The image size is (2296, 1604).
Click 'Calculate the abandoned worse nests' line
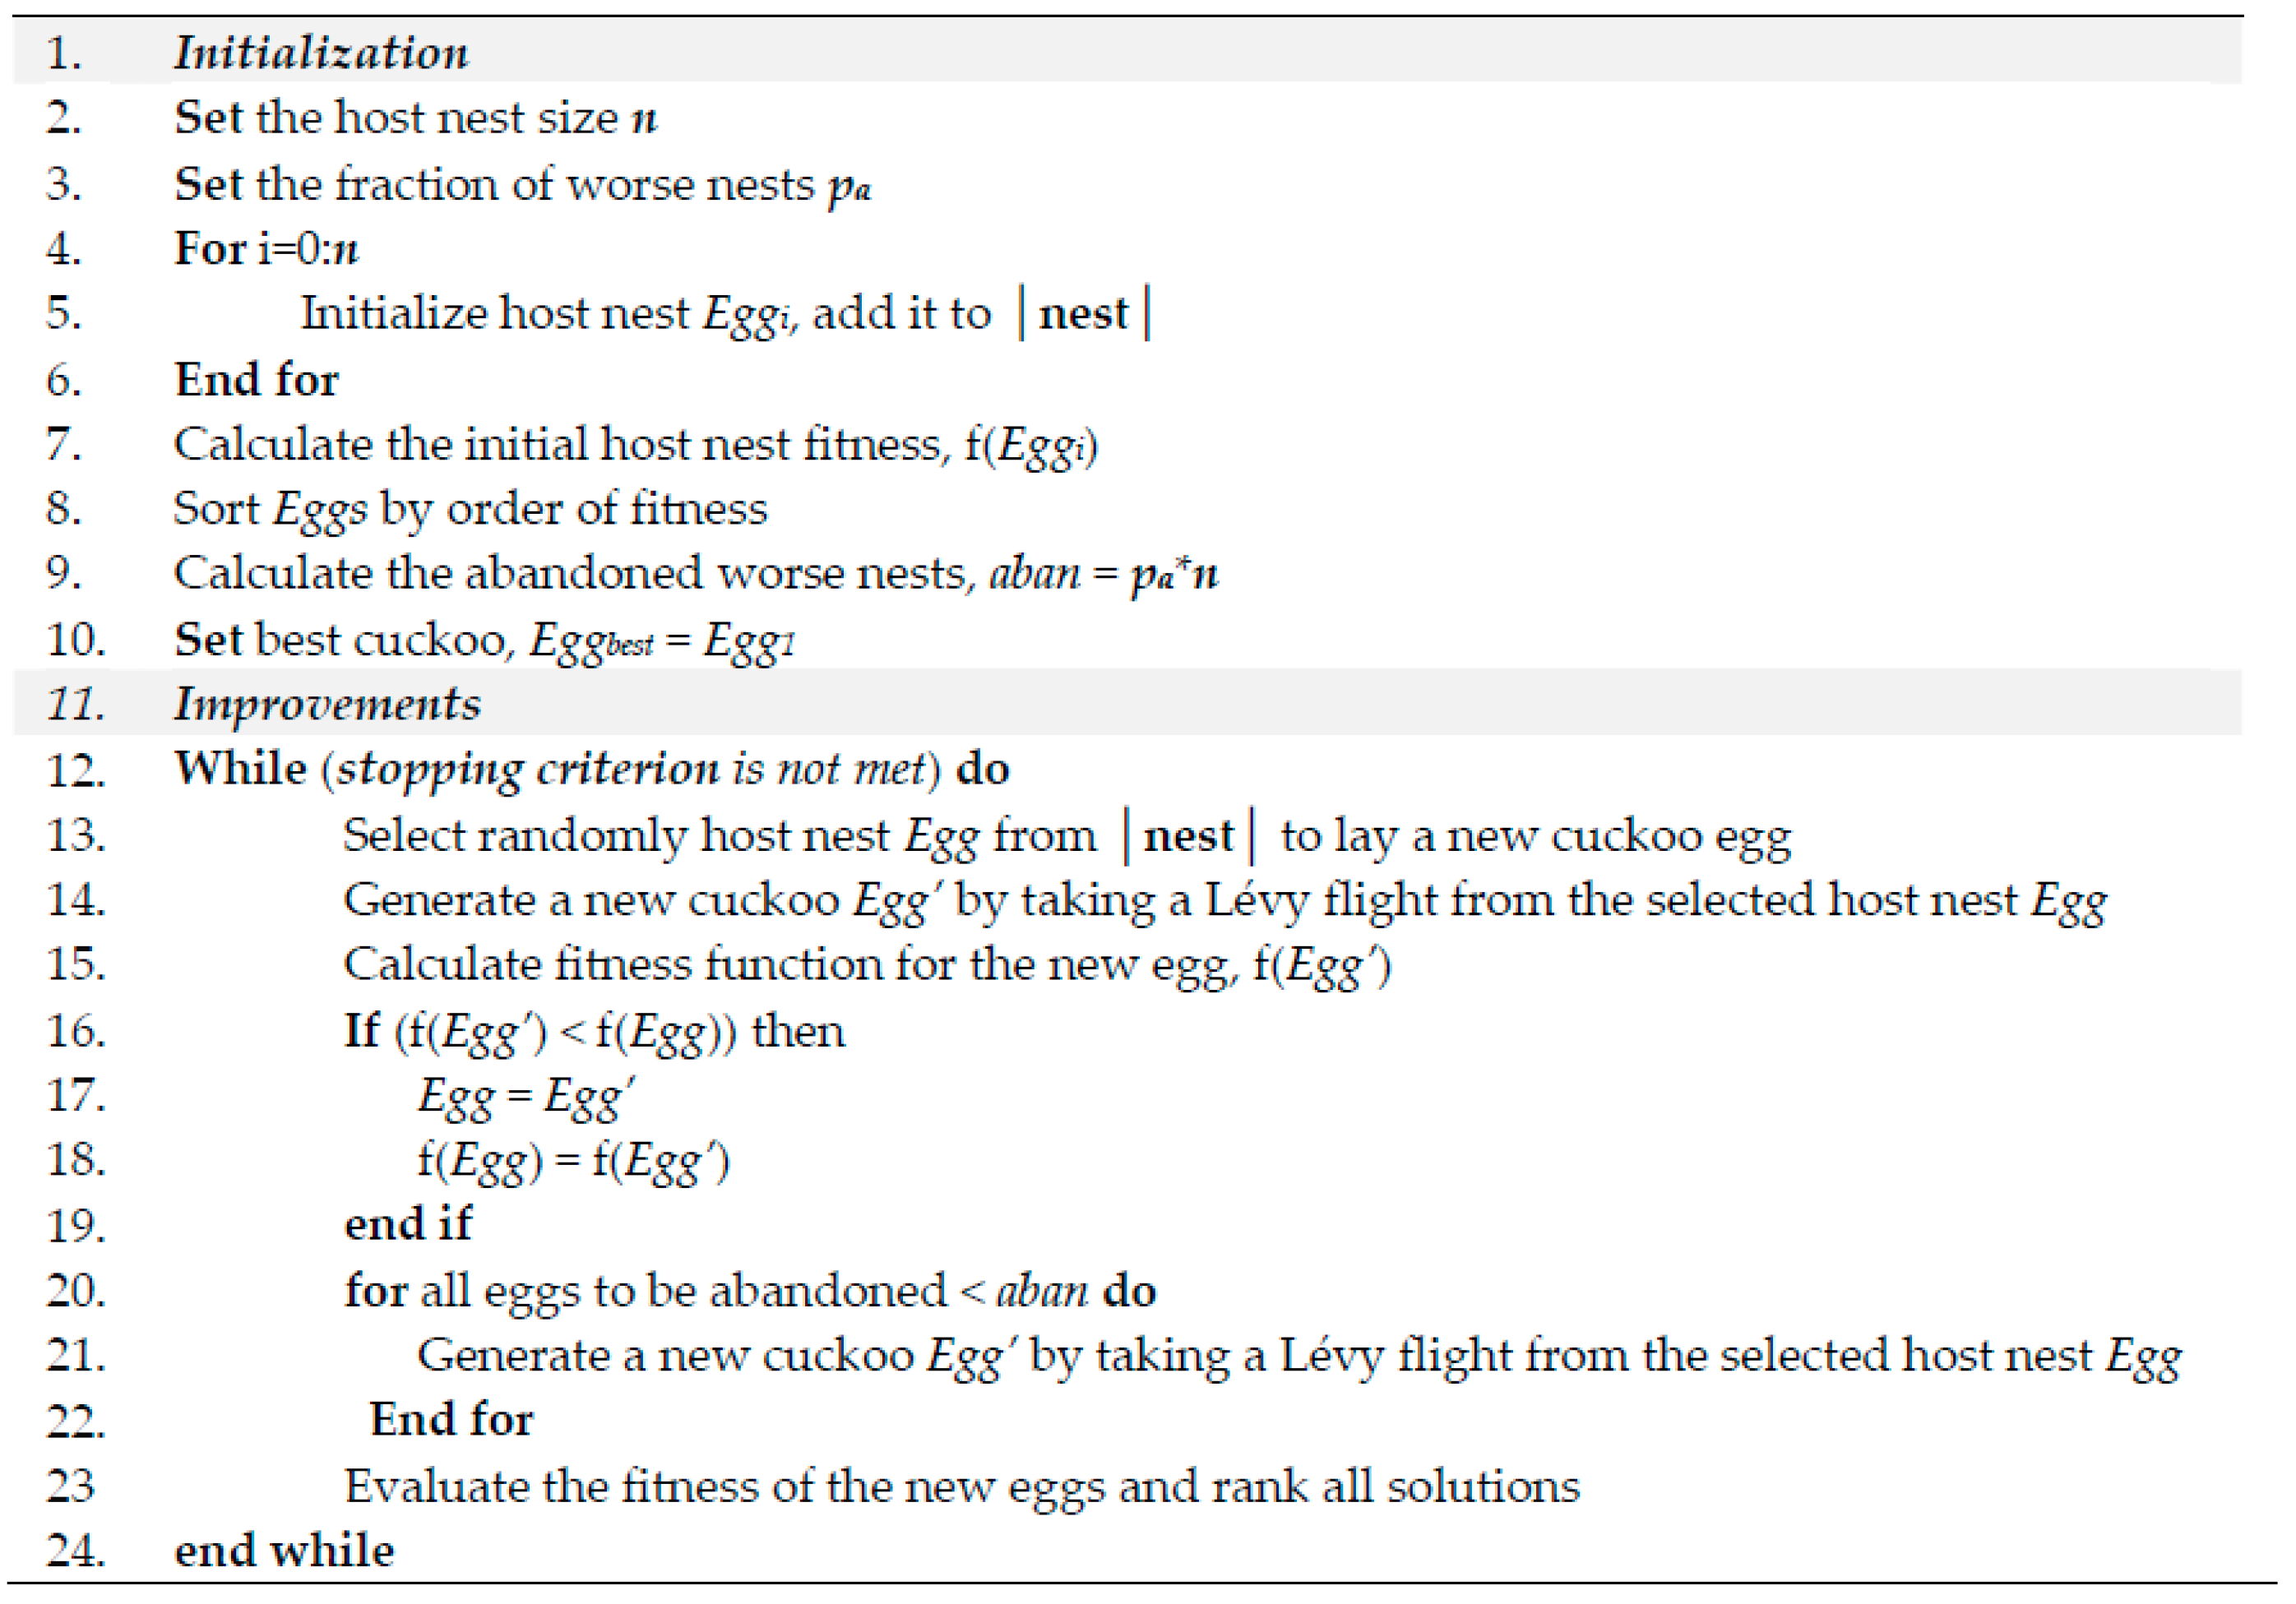(x=695, y=574)
